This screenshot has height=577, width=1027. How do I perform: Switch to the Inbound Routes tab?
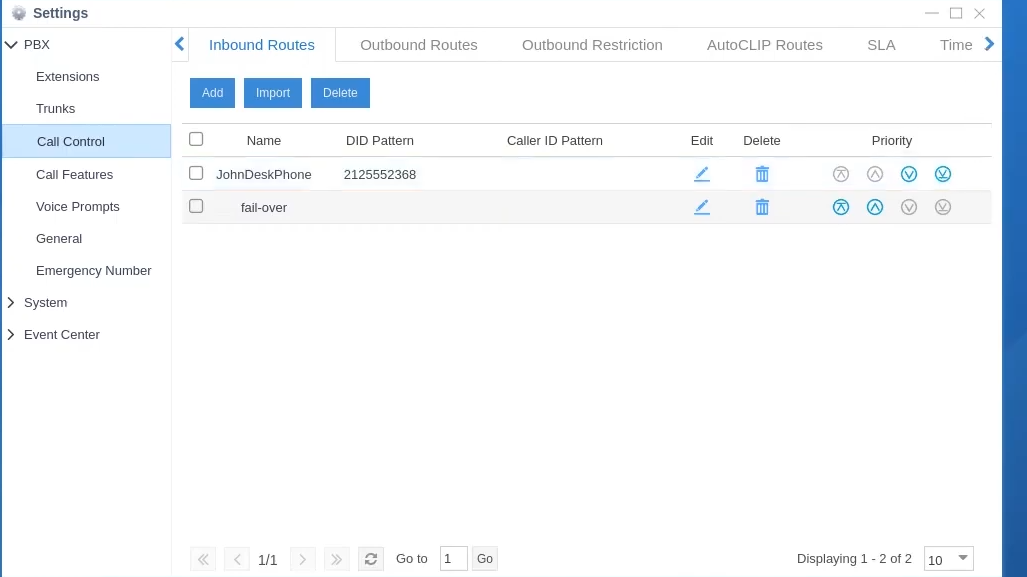pyautogui.click(x=261, y=45)
